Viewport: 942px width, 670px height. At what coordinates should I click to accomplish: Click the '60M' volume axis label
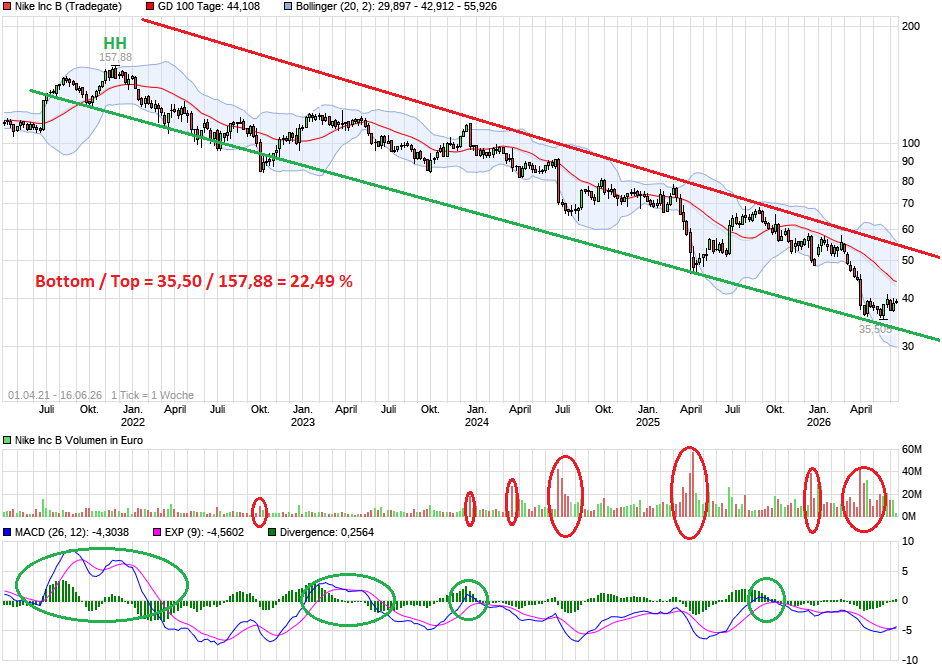912,449
